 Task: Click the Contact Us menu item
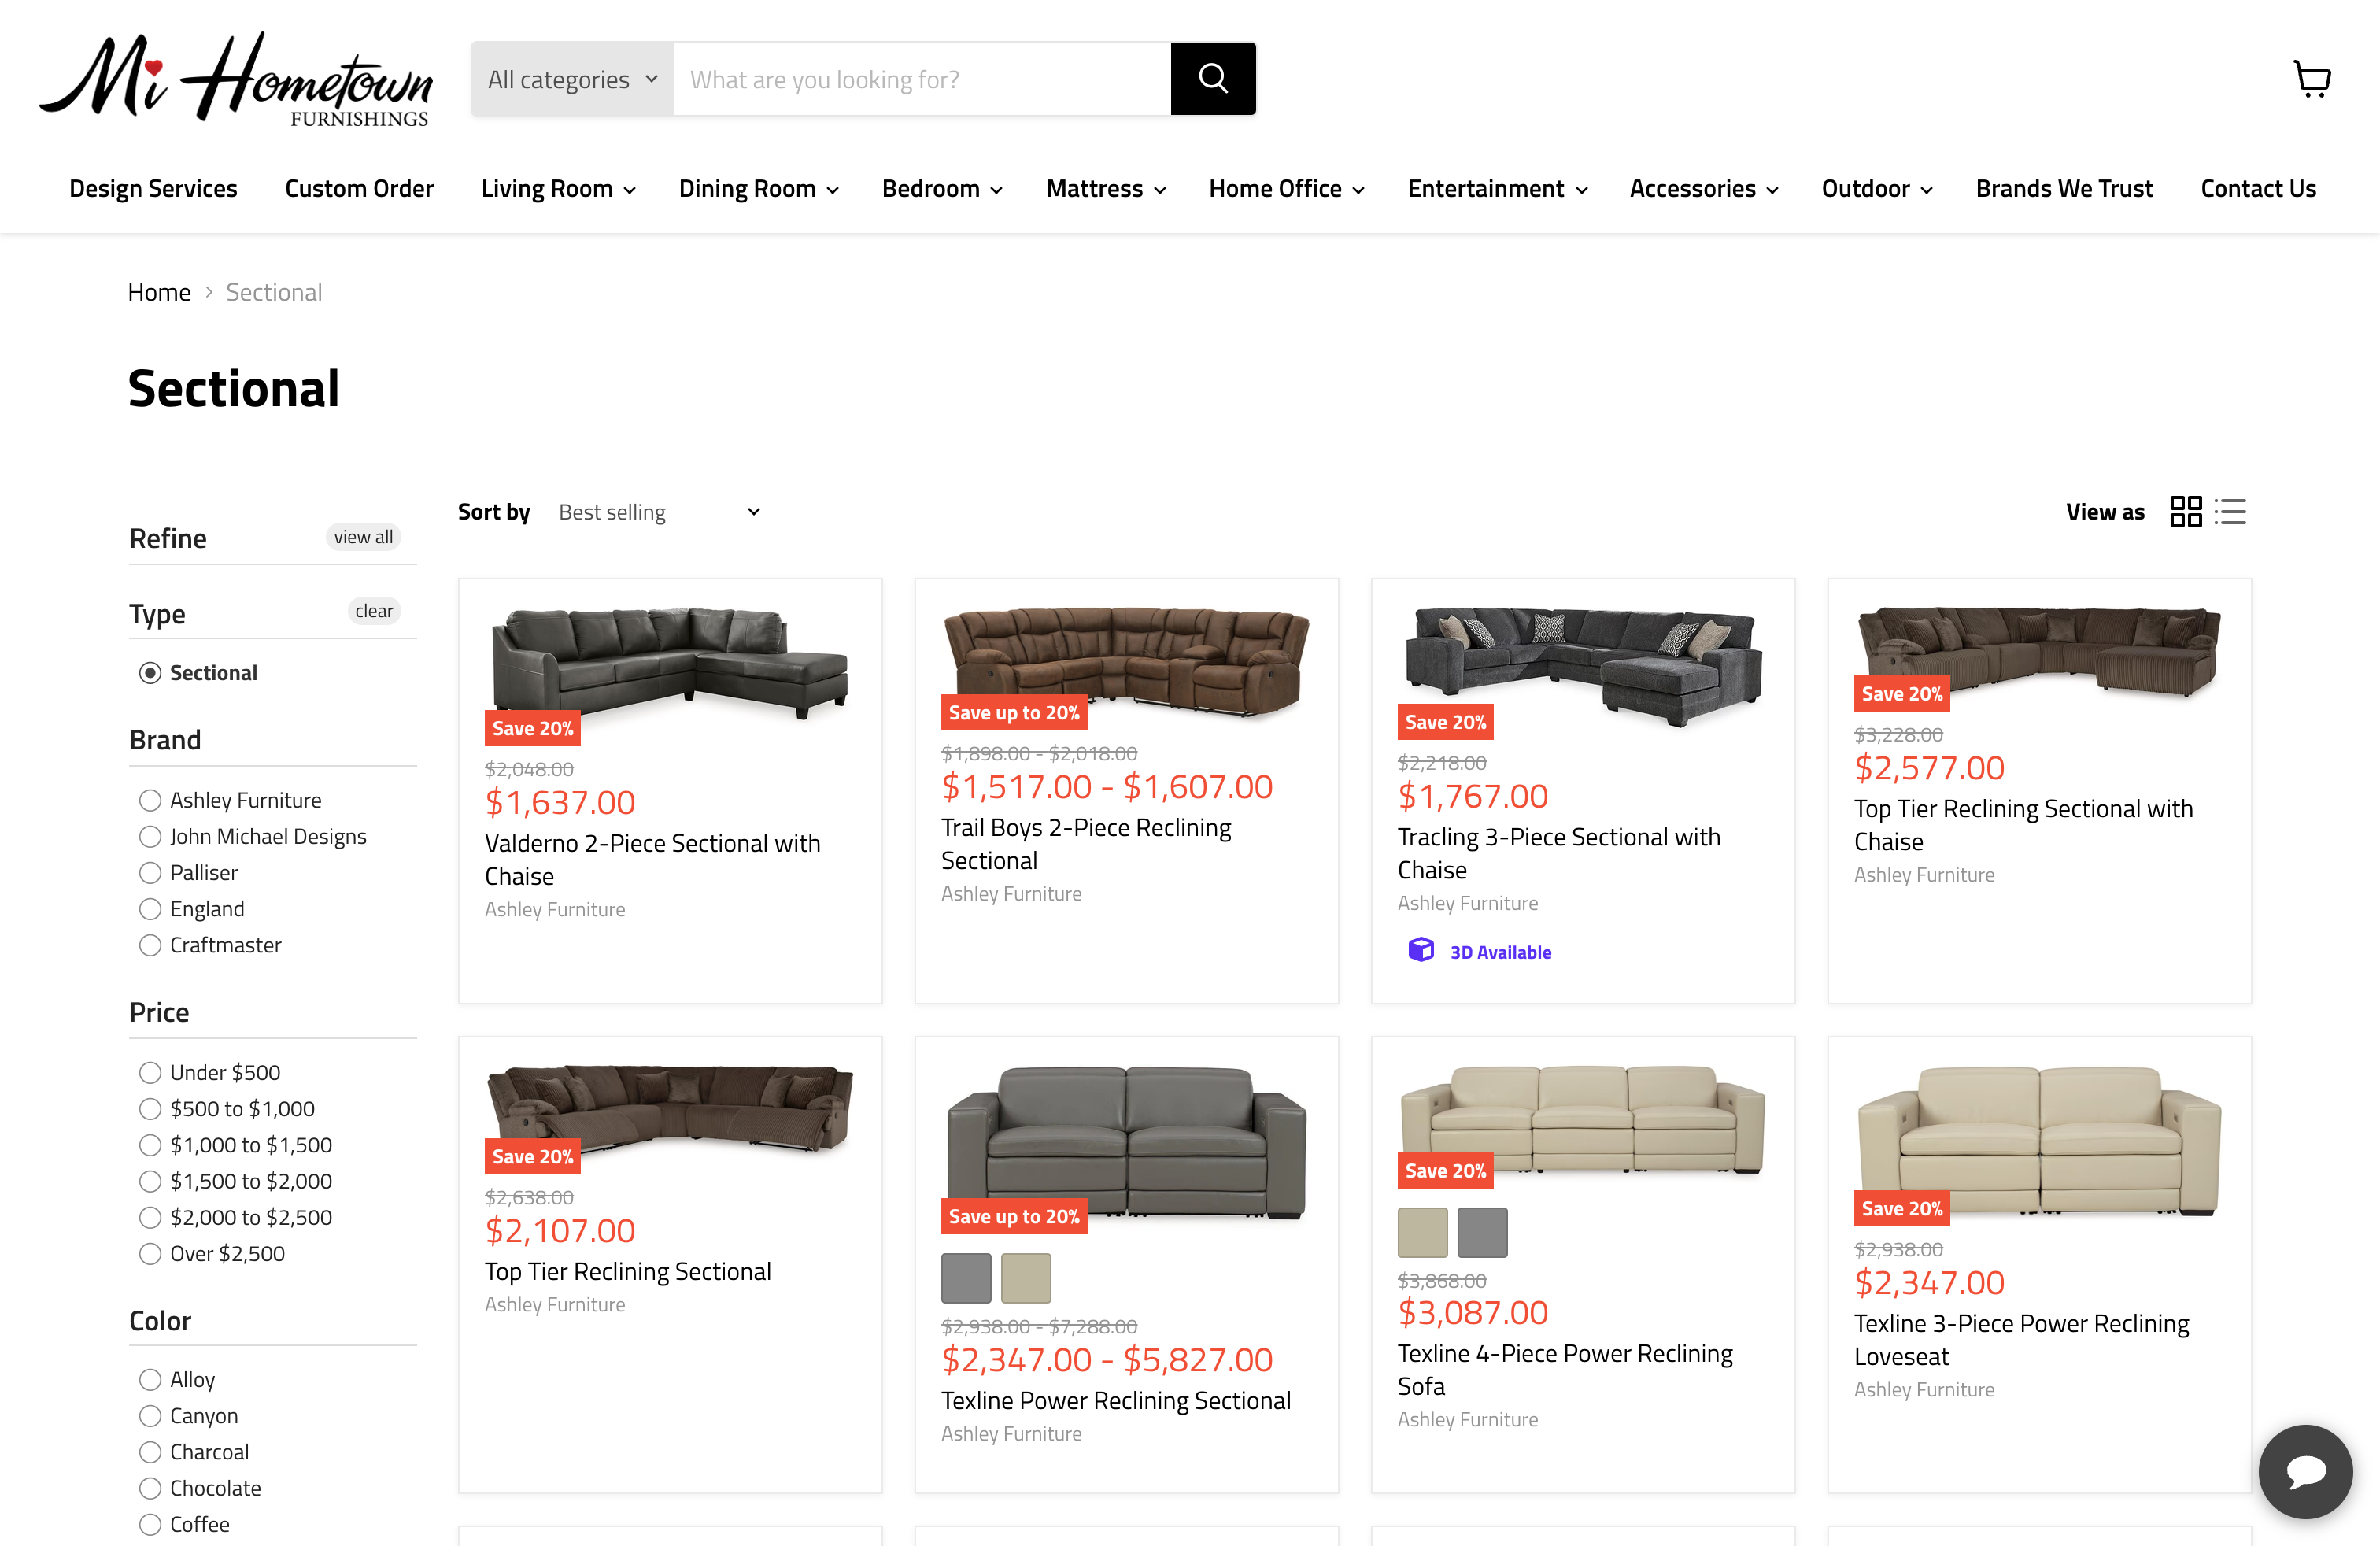point(2258,188)
